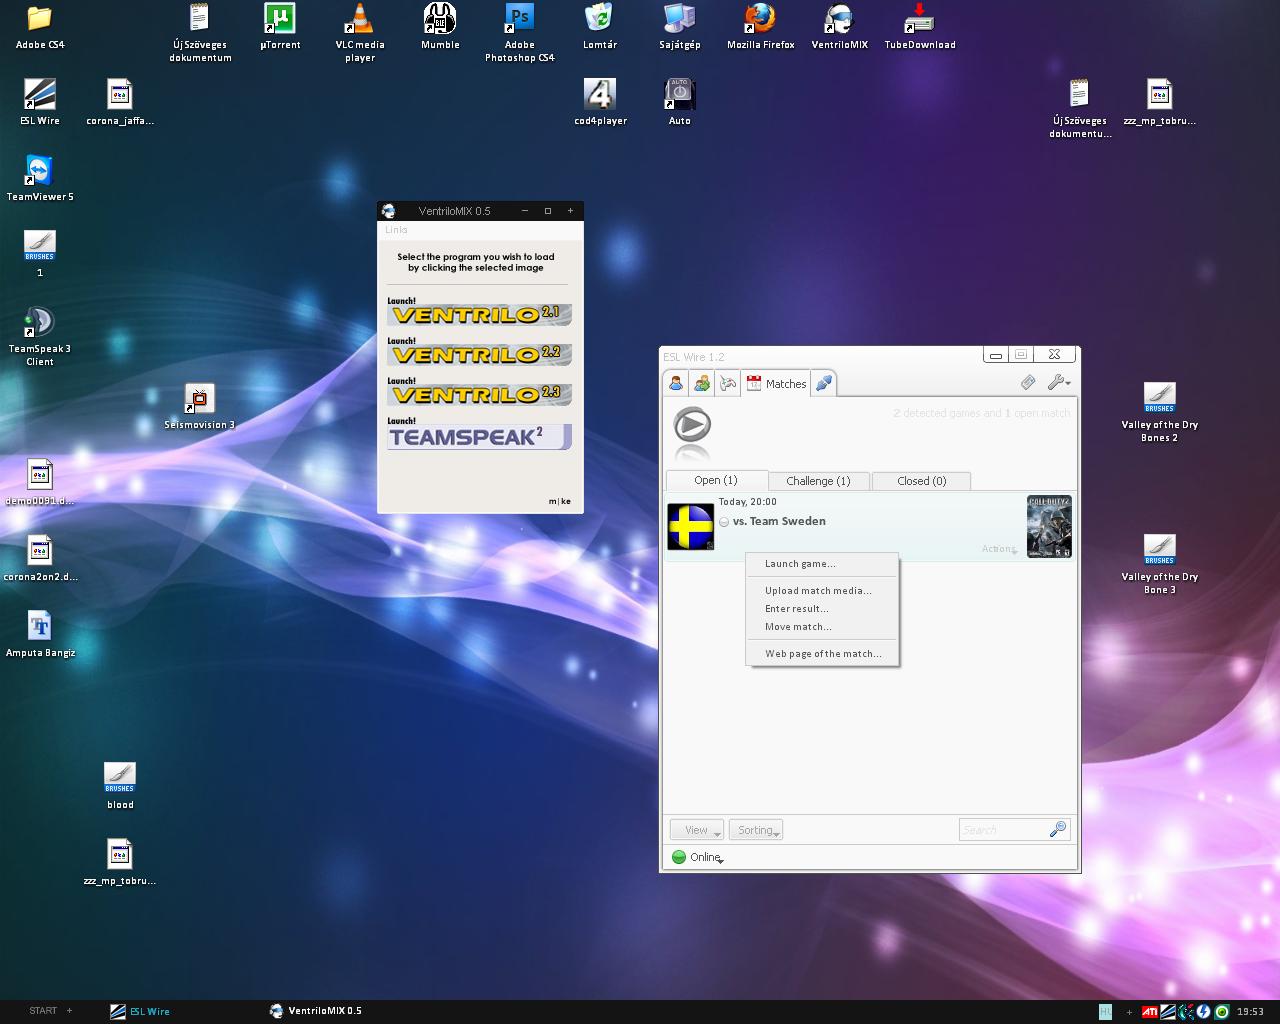This screenshot has height=1024, width=1280.
Task: Open the single-person contacts tab icon
Action: 676,383
